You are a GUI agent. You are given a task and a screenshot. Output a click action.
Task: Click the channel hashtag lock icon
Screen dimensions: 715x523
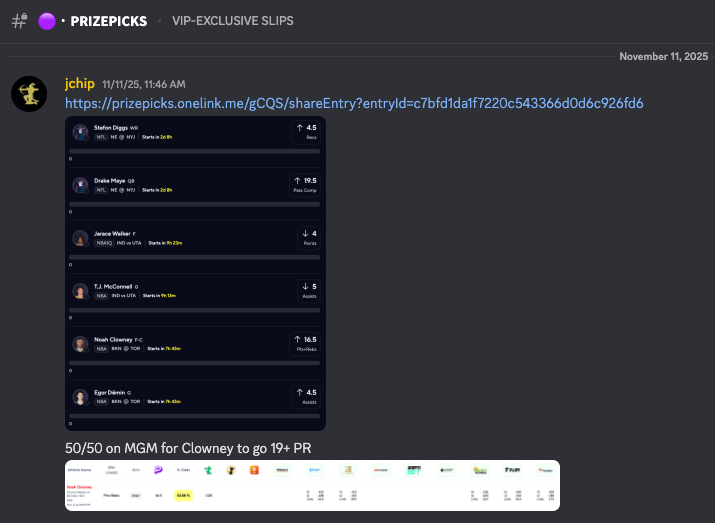[19, 21]
